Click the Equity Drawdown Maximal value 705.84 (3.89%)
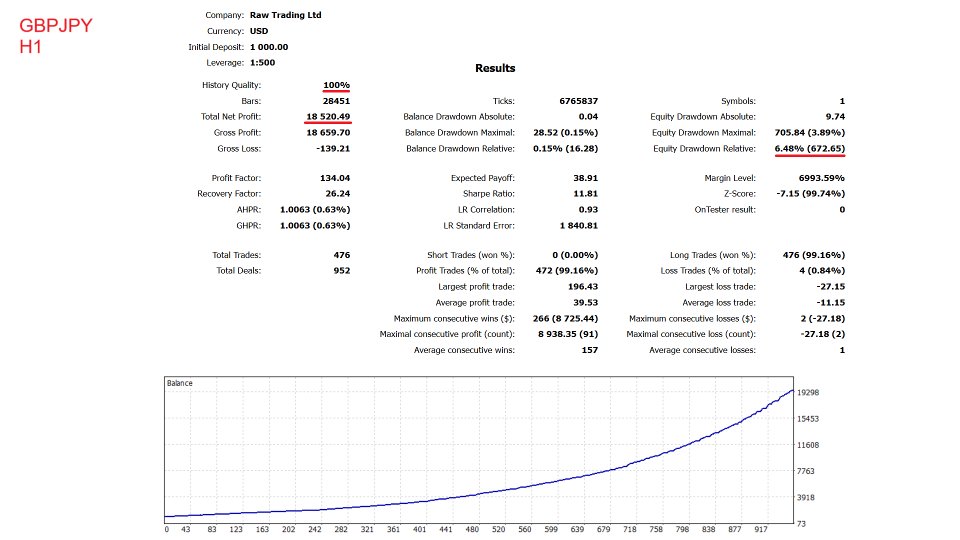 click(809, 132)
